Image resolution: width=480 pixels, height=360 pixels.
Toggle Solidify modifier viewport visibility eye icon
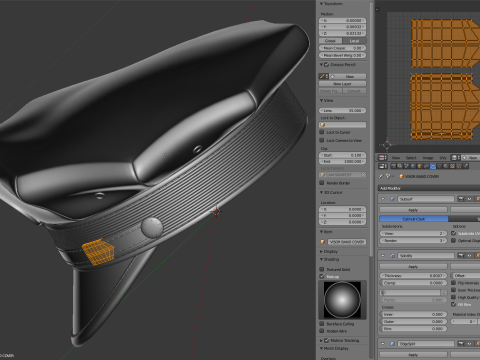(470, 255)
